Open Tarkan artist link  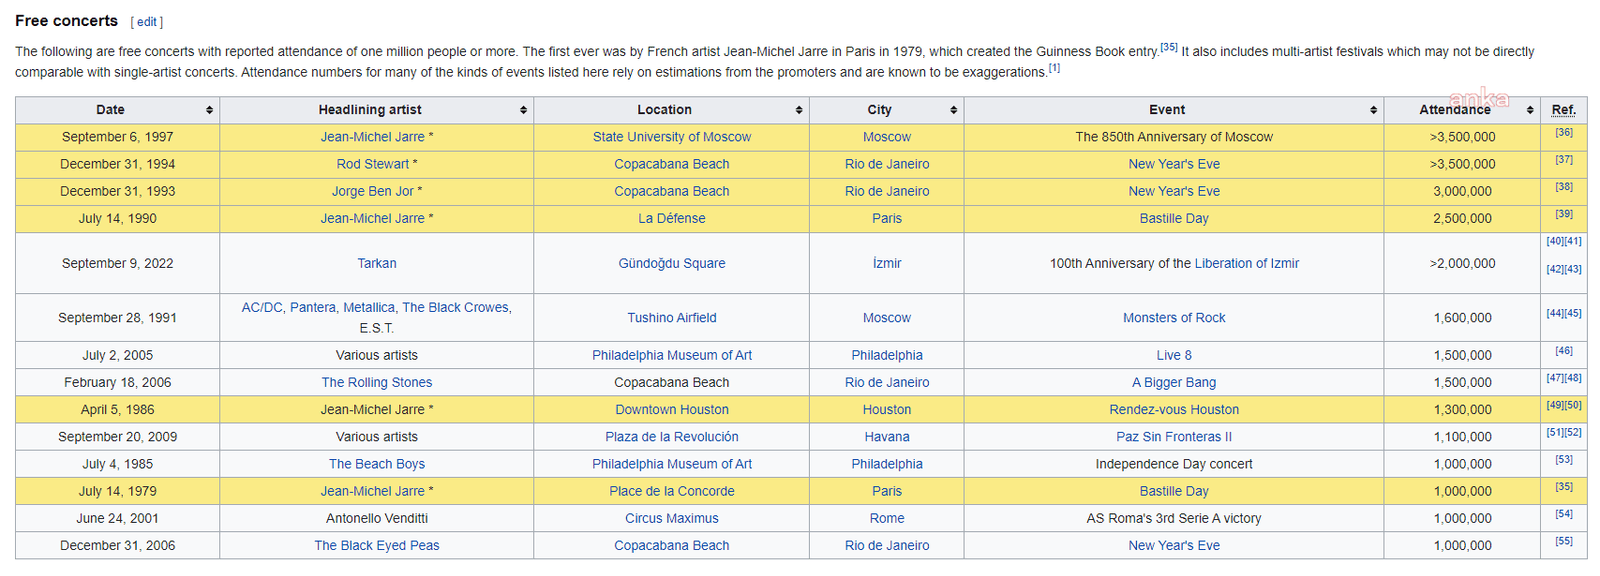(x=377, y=263)
